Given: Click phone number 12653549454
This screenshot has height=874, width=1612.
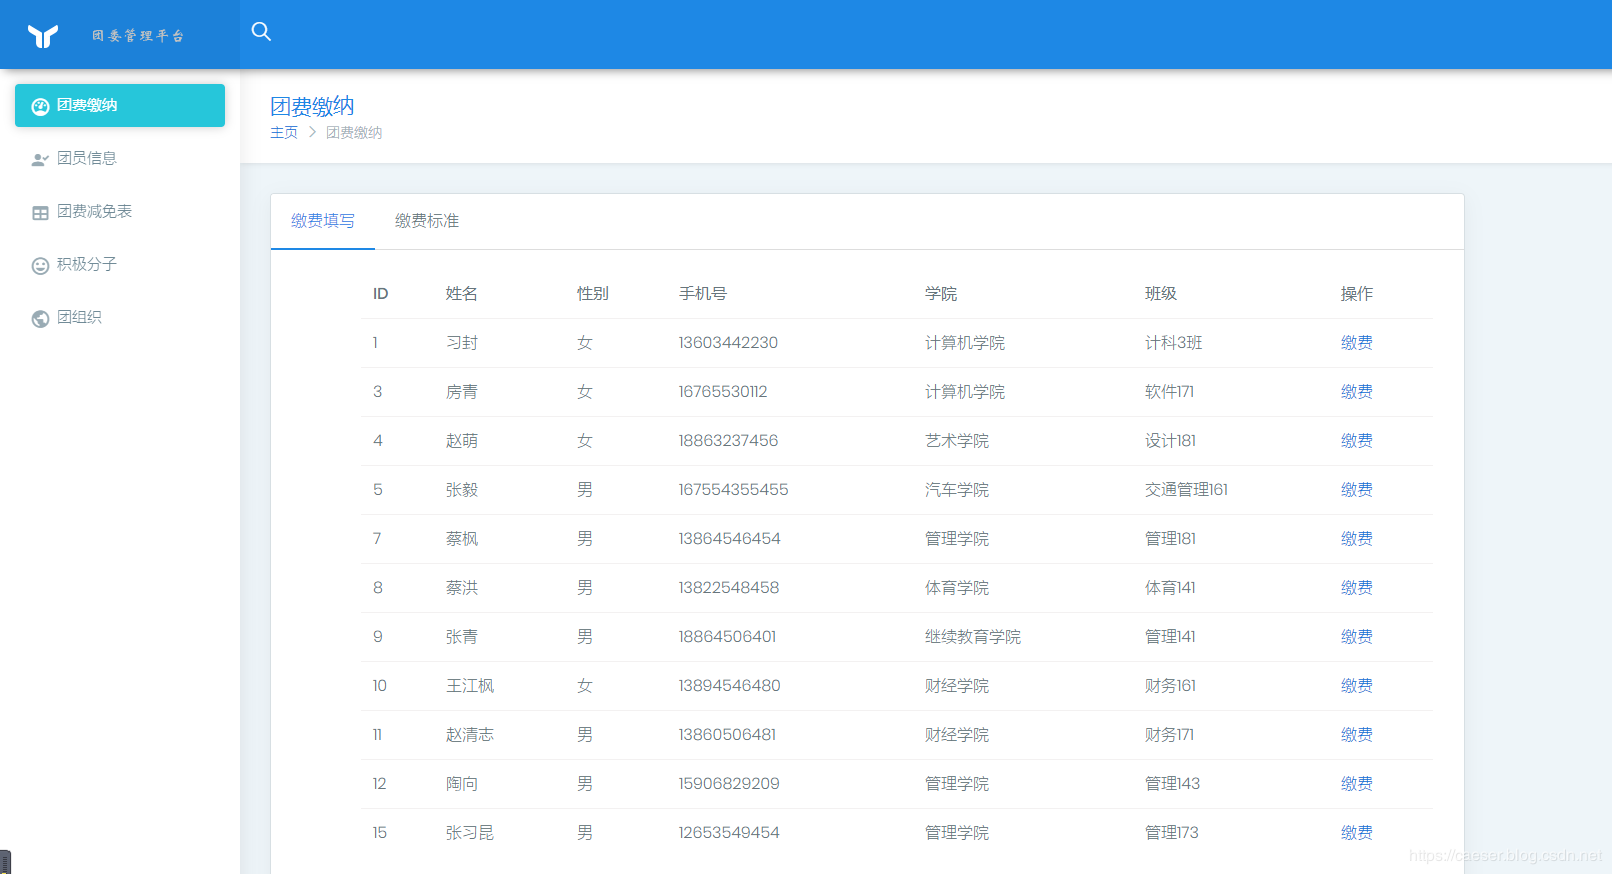Looking at the screenshot, I should [x=729, y=833].
